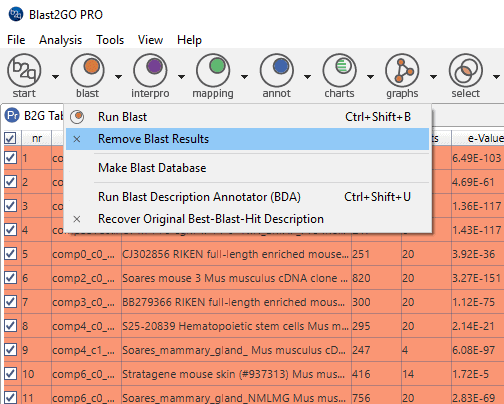This screenshot has height=404, width=504.
Task: Expand the select button dropdown arrow
Action: click(496, 77)
